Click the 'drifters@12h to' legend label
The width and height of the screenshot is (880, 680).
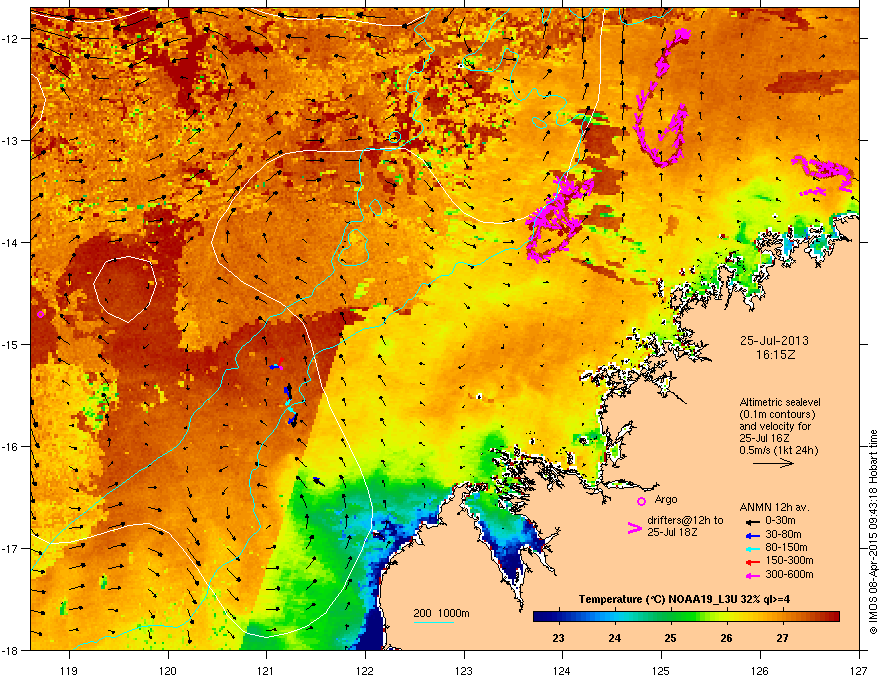pyautogui.click(x=685, y=520)
